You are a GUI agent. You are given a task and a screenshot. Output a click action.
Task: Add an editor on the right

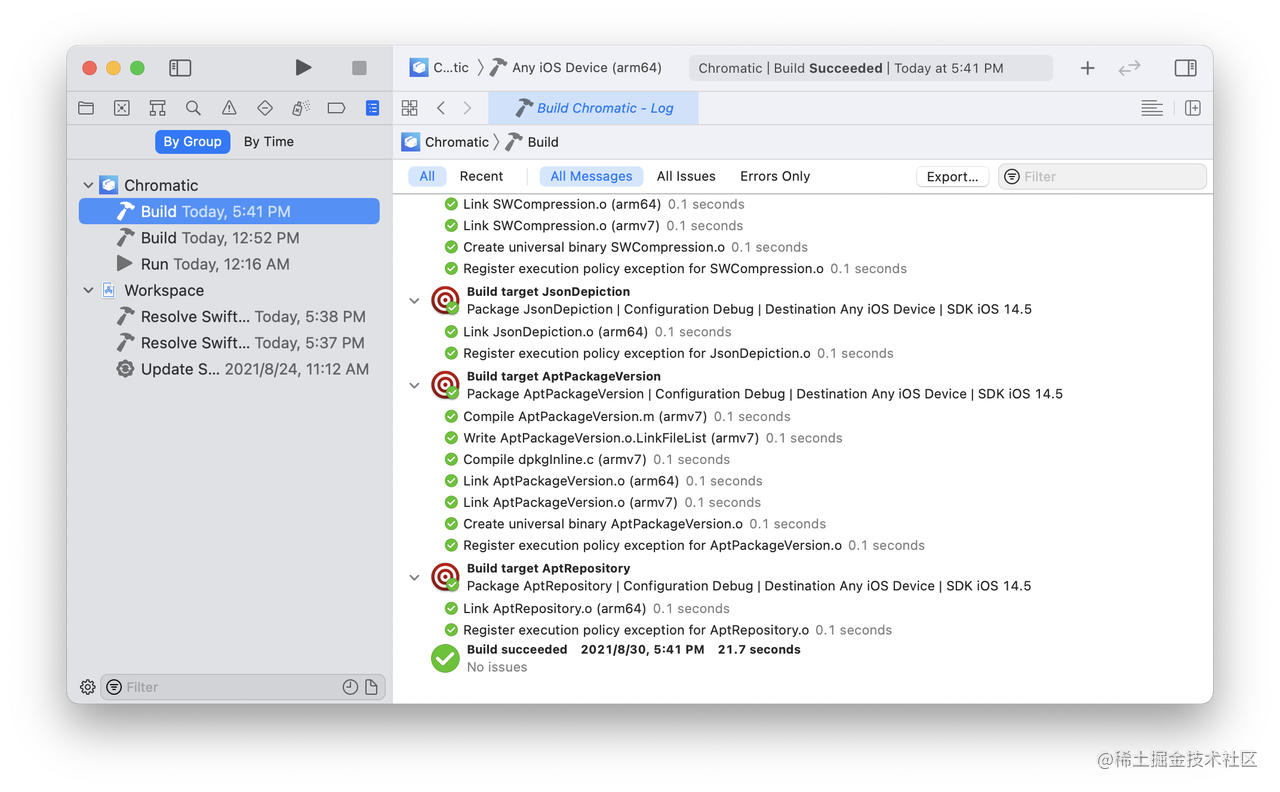(x=1193, y=108)
